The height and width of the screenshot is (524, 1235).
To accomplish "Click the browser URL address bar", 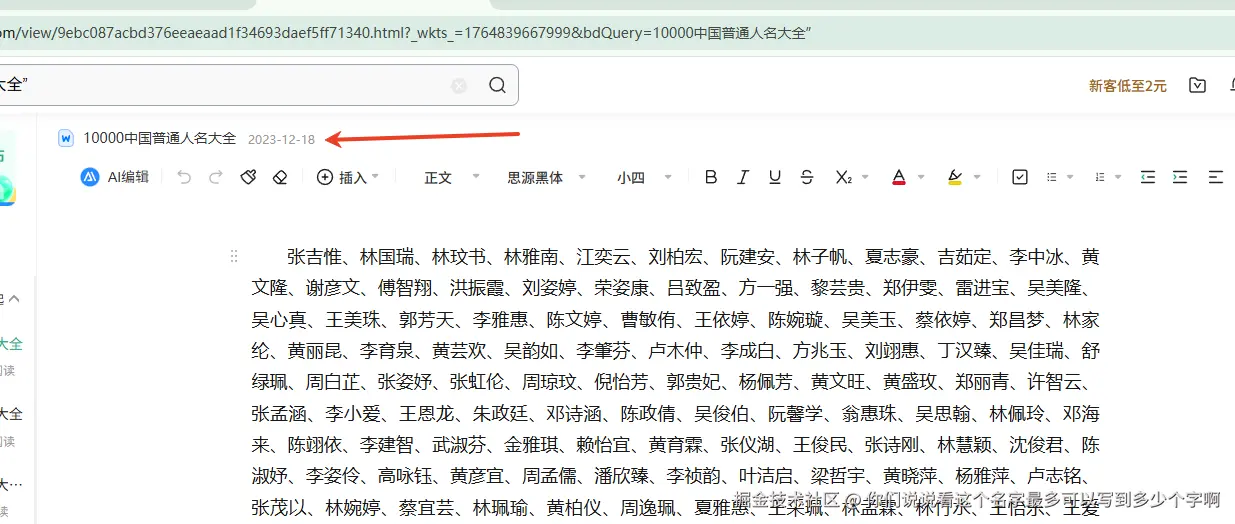I will (x=617, y=33).
